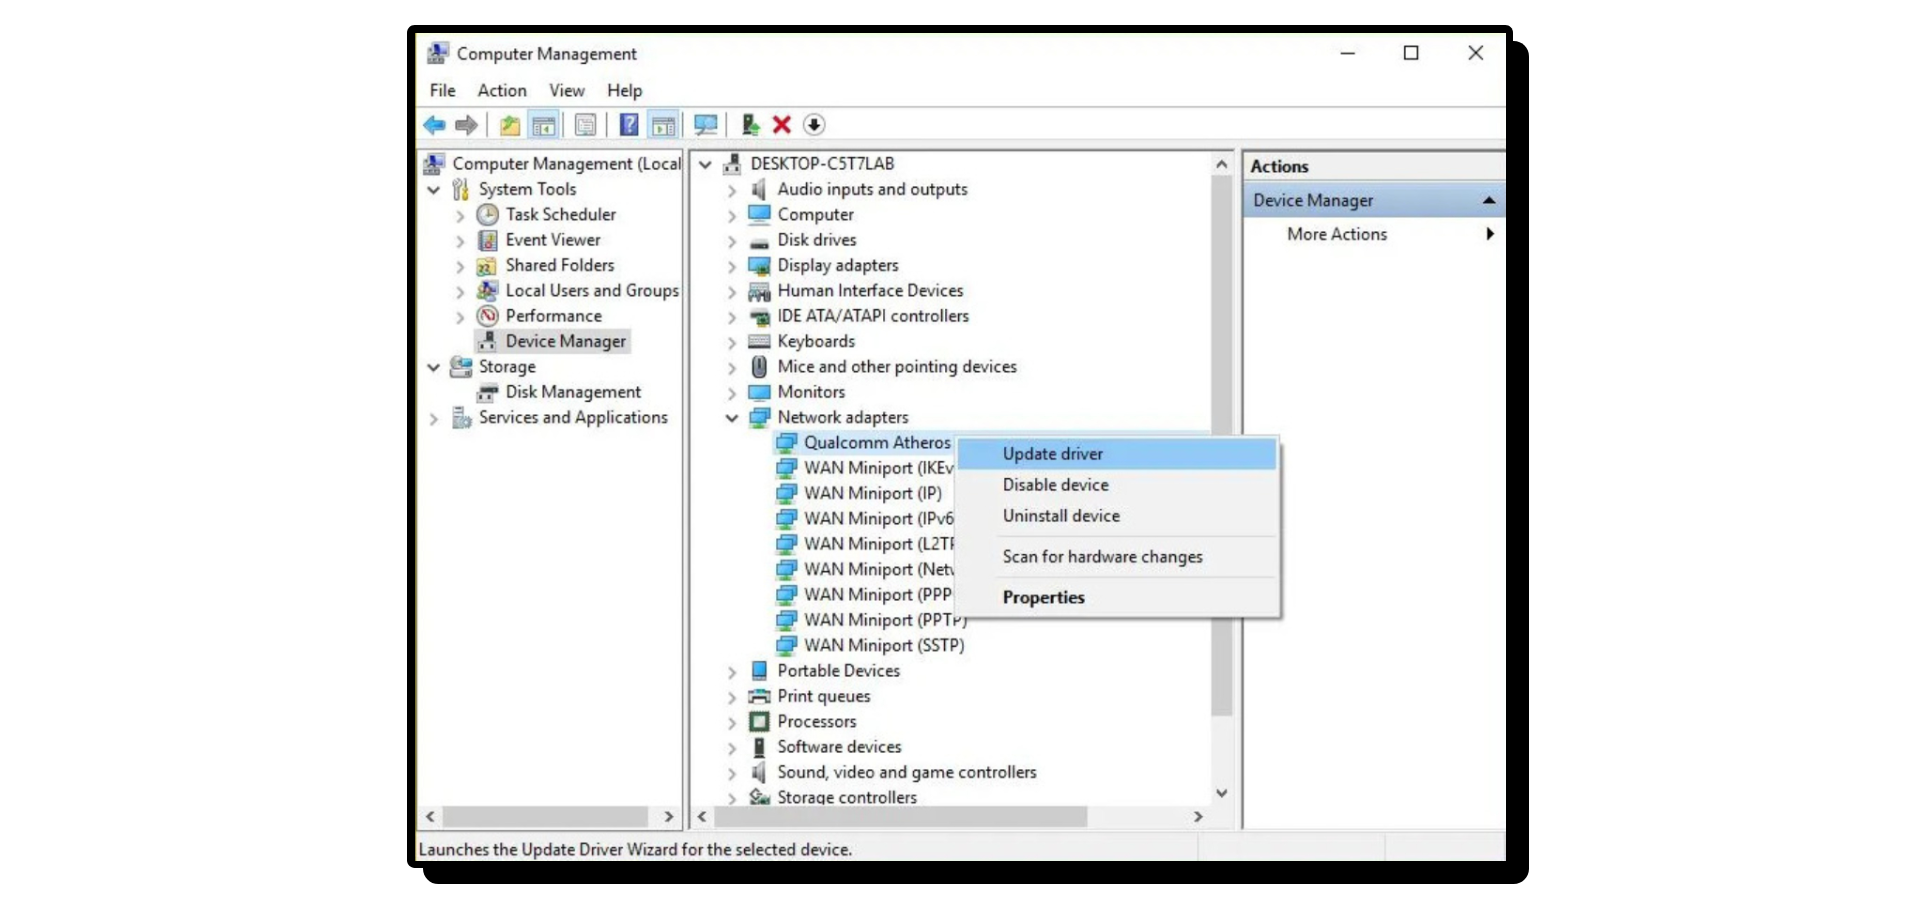
Task: Click the Update driver toolbar icon with green arrow
Action: click(x=750, y=125)
